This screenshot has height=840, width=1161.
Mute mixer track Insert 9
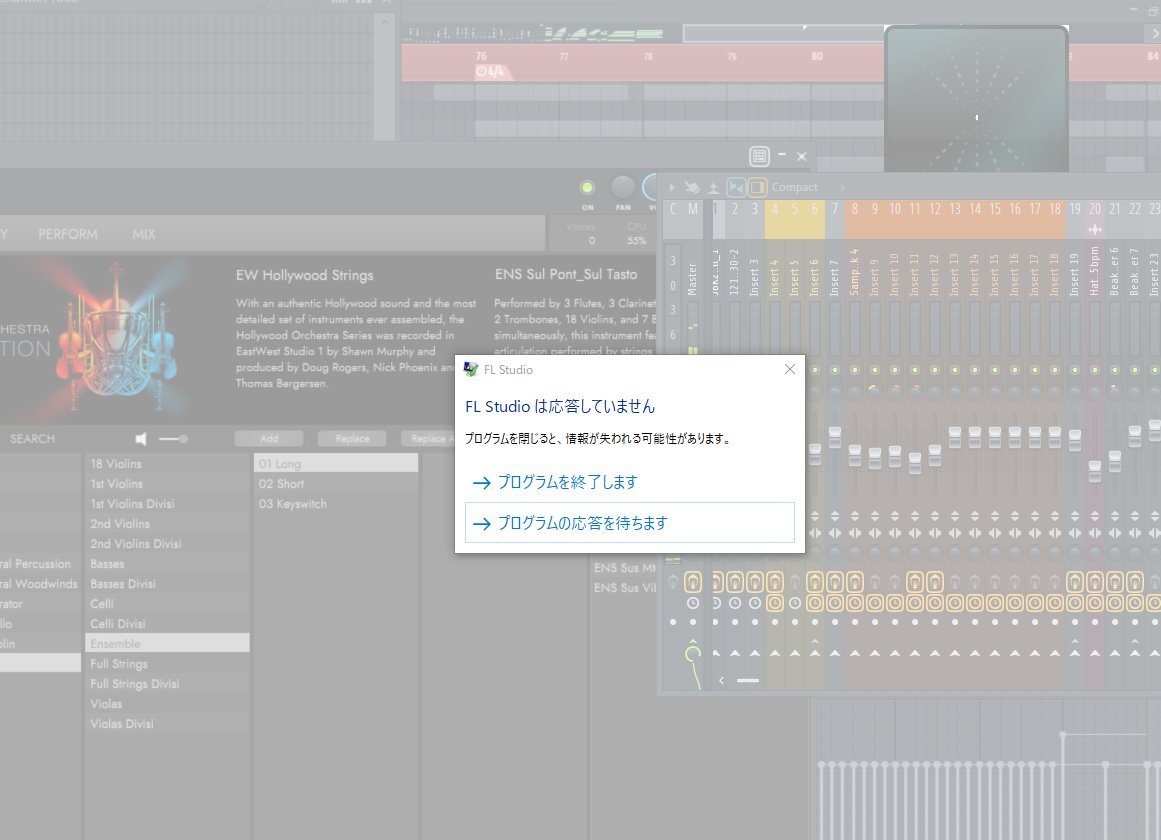(875, 370)
